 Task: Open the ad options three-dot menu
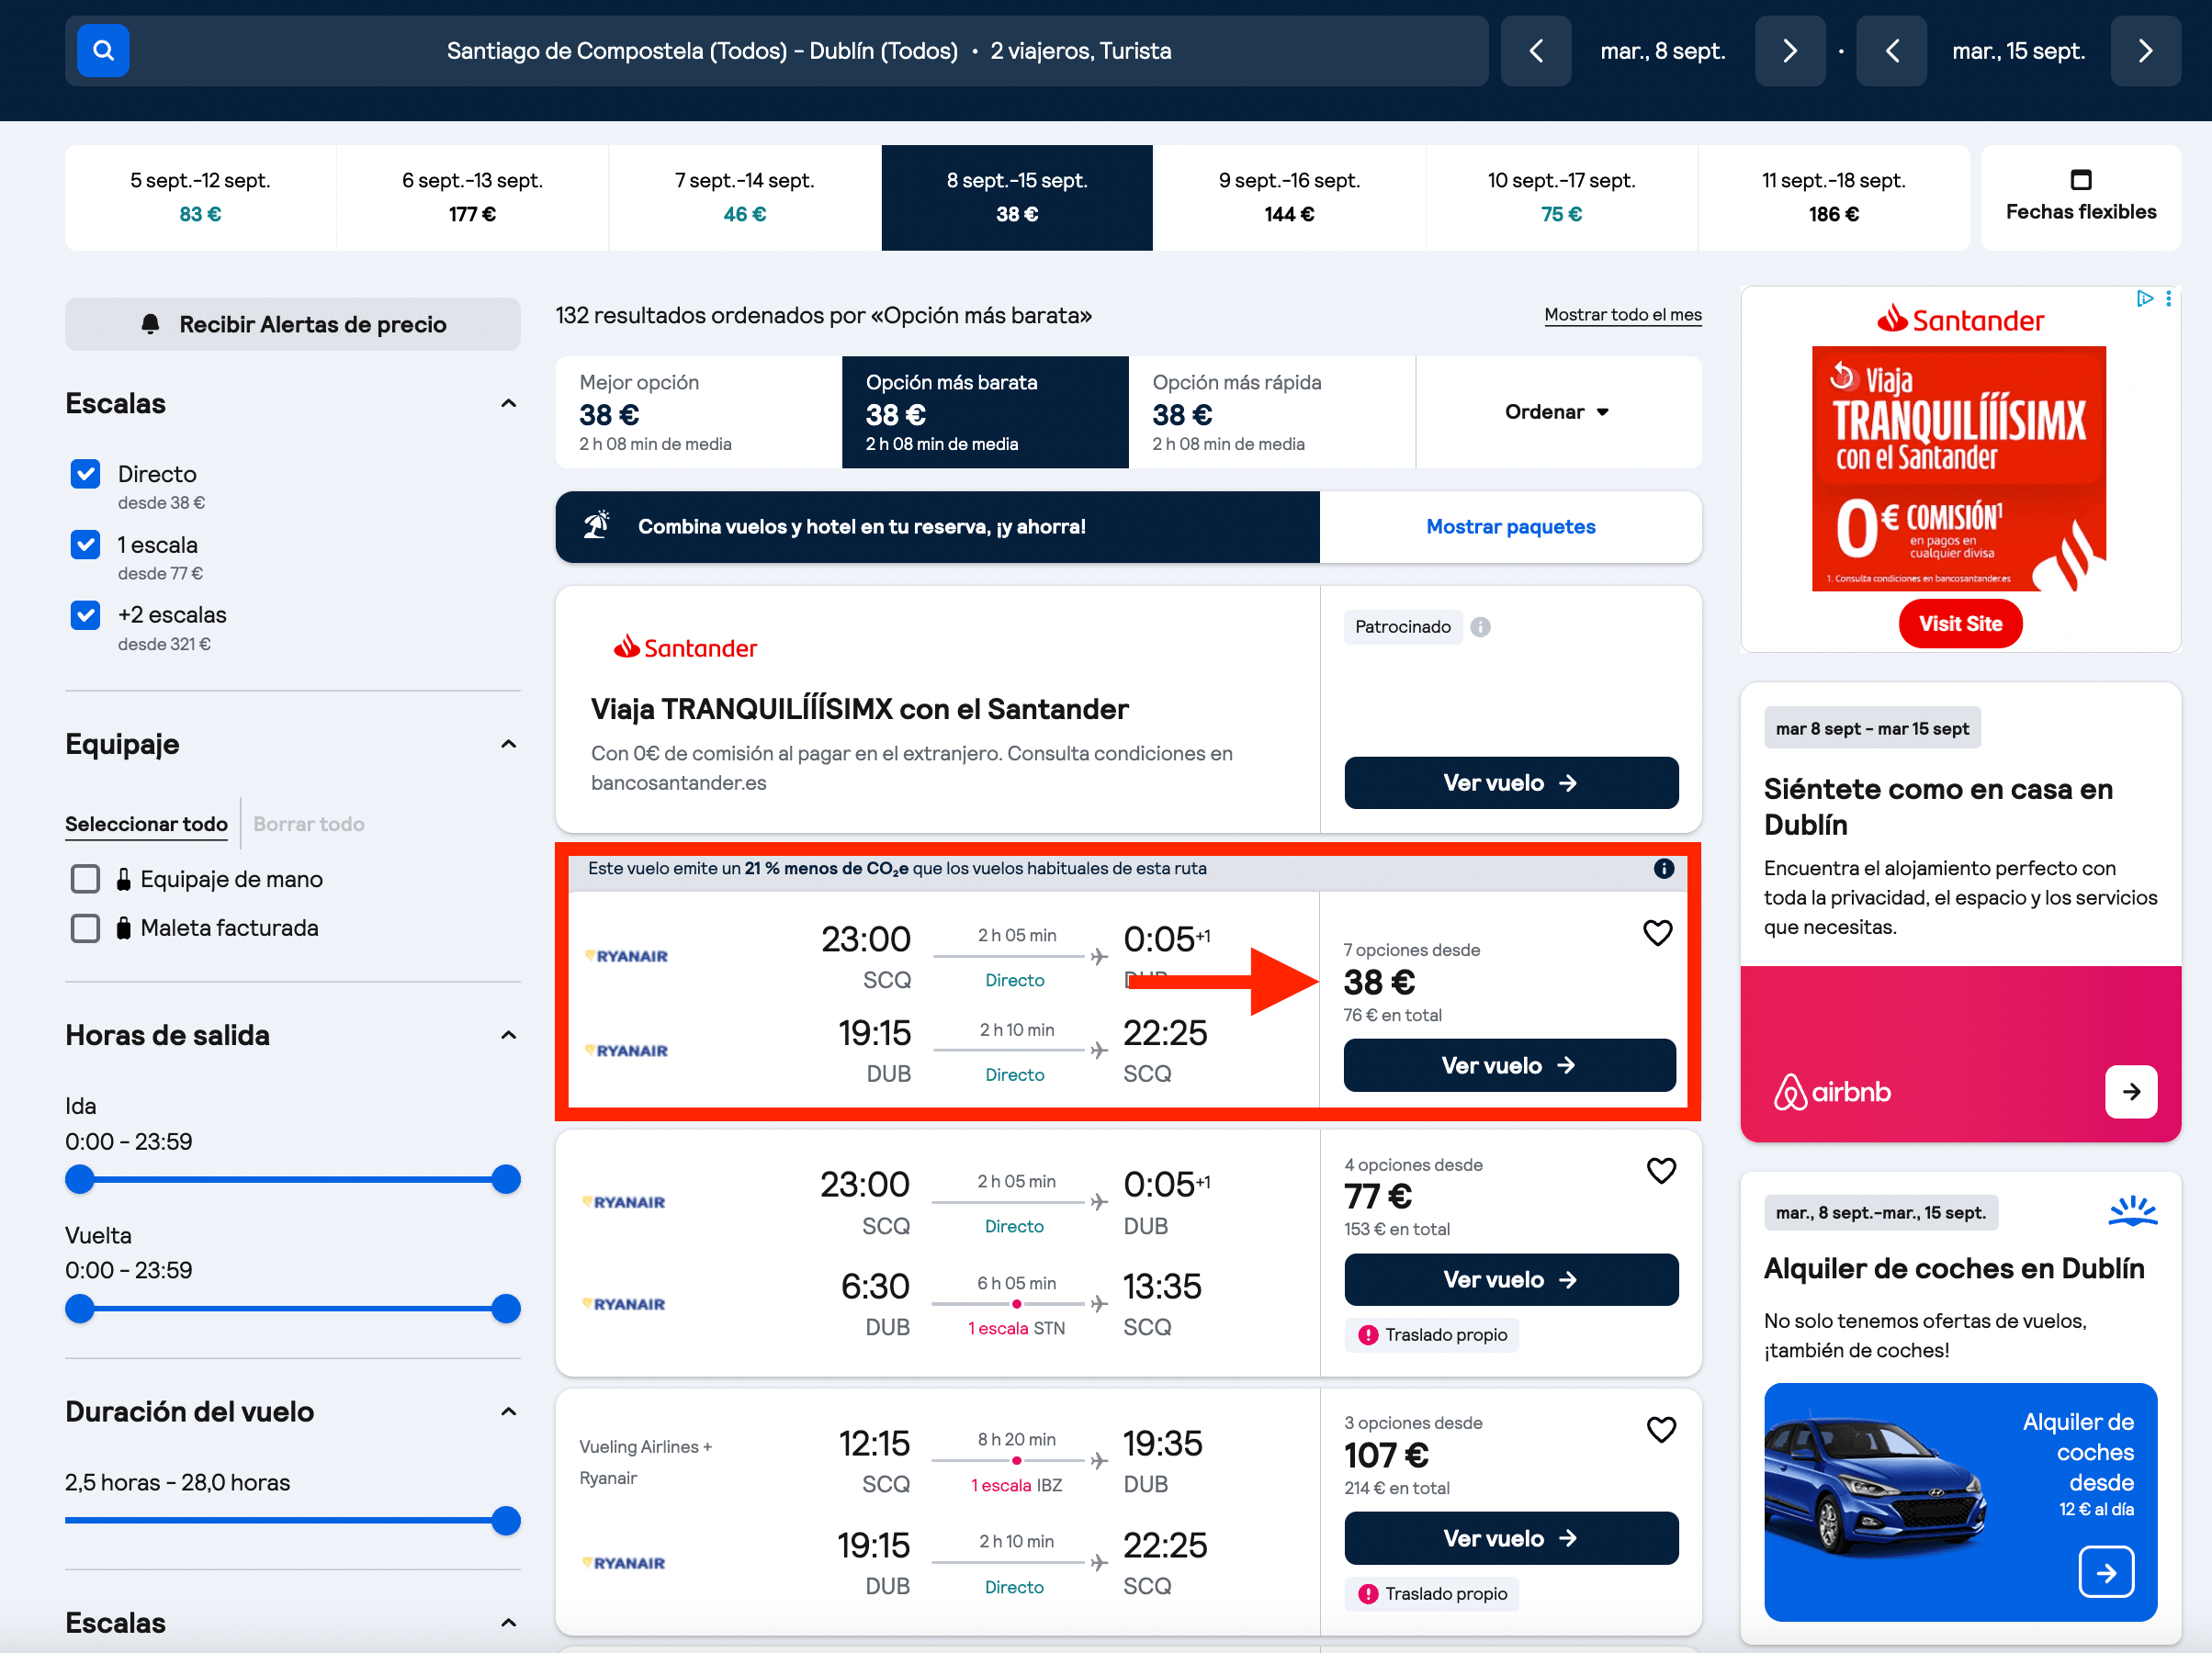pos(2168,298)
